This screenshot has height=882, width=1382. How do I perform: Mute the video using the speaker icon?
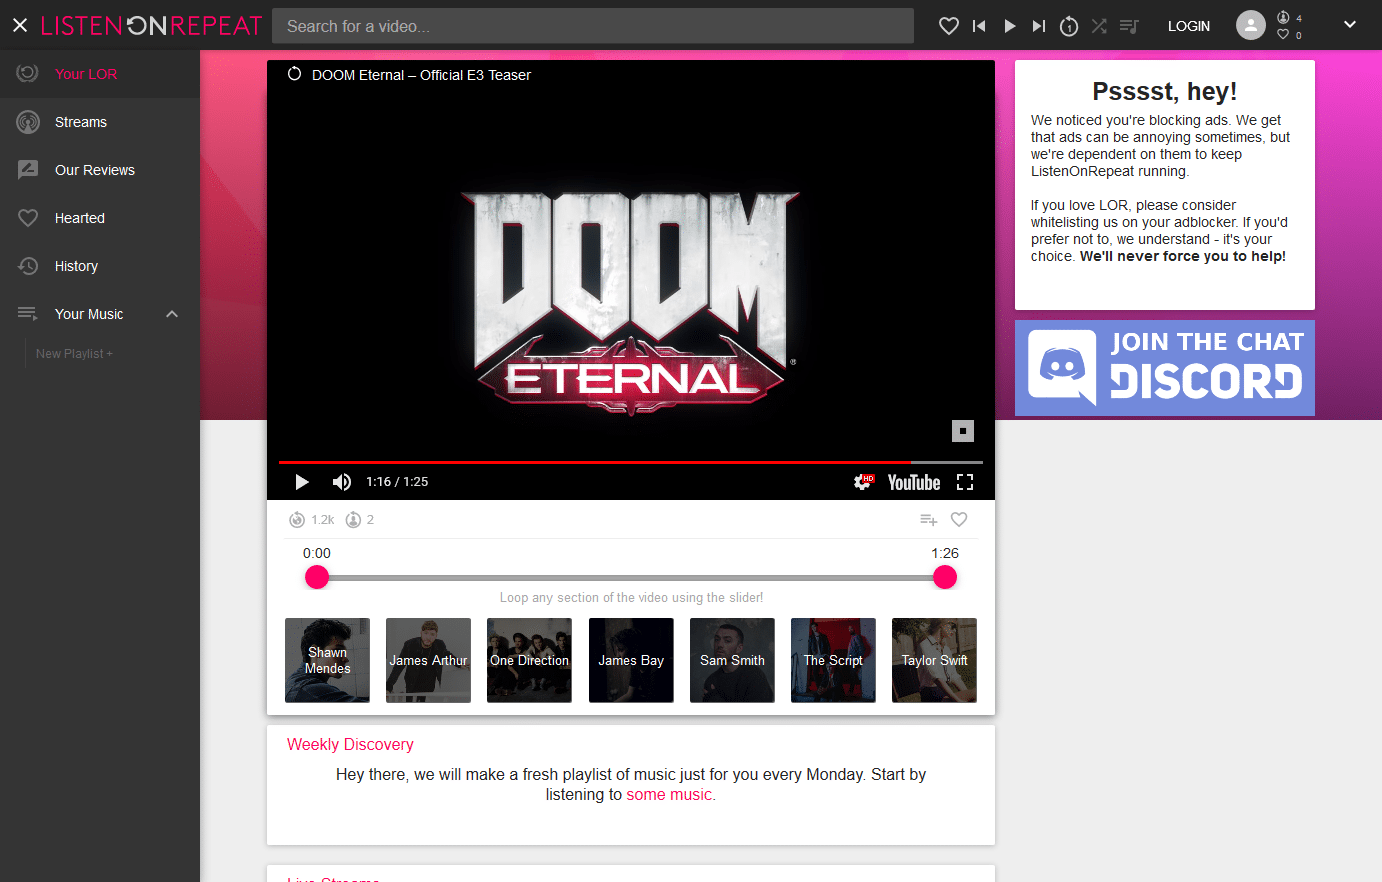tap(342, 482)
